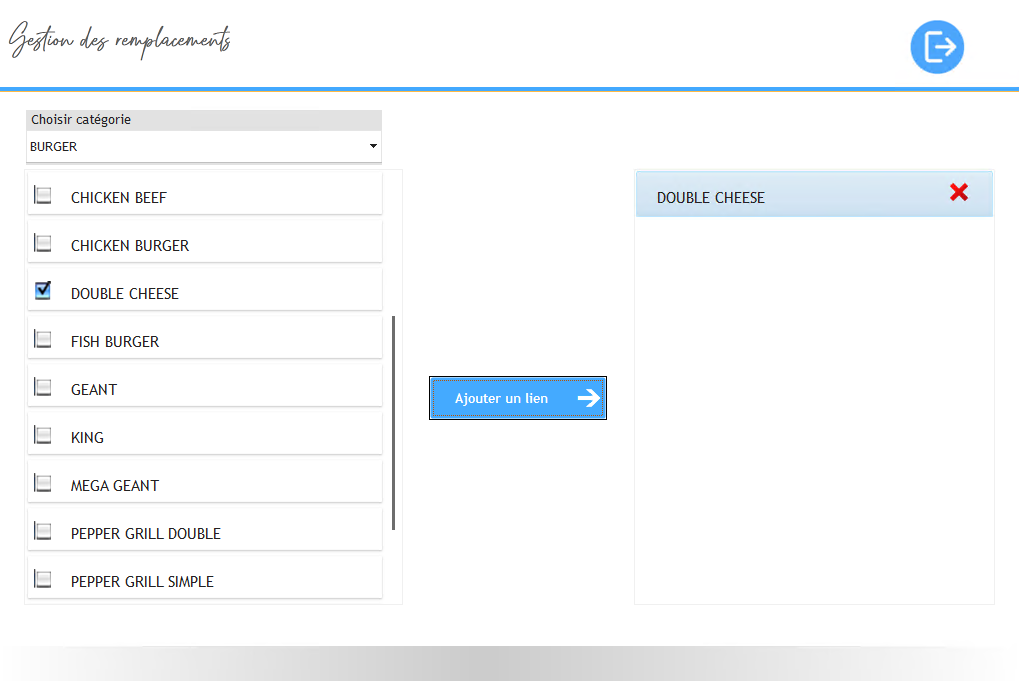The height and width of the screenshot is (694, 1019).
Task: Click the MEGA GEANT item label
Action: point(115,486)
